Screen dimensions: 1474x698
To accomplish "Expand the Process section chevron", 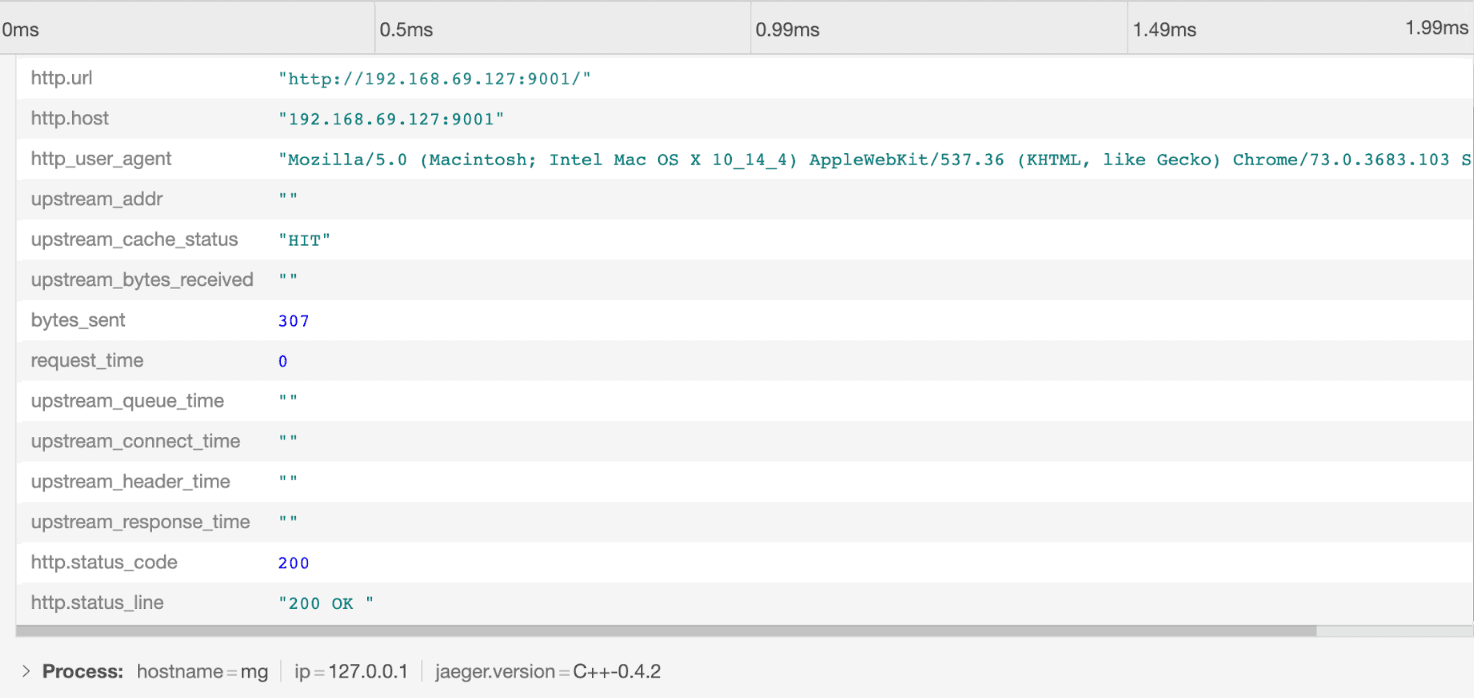I will click(x=26, y=672).
